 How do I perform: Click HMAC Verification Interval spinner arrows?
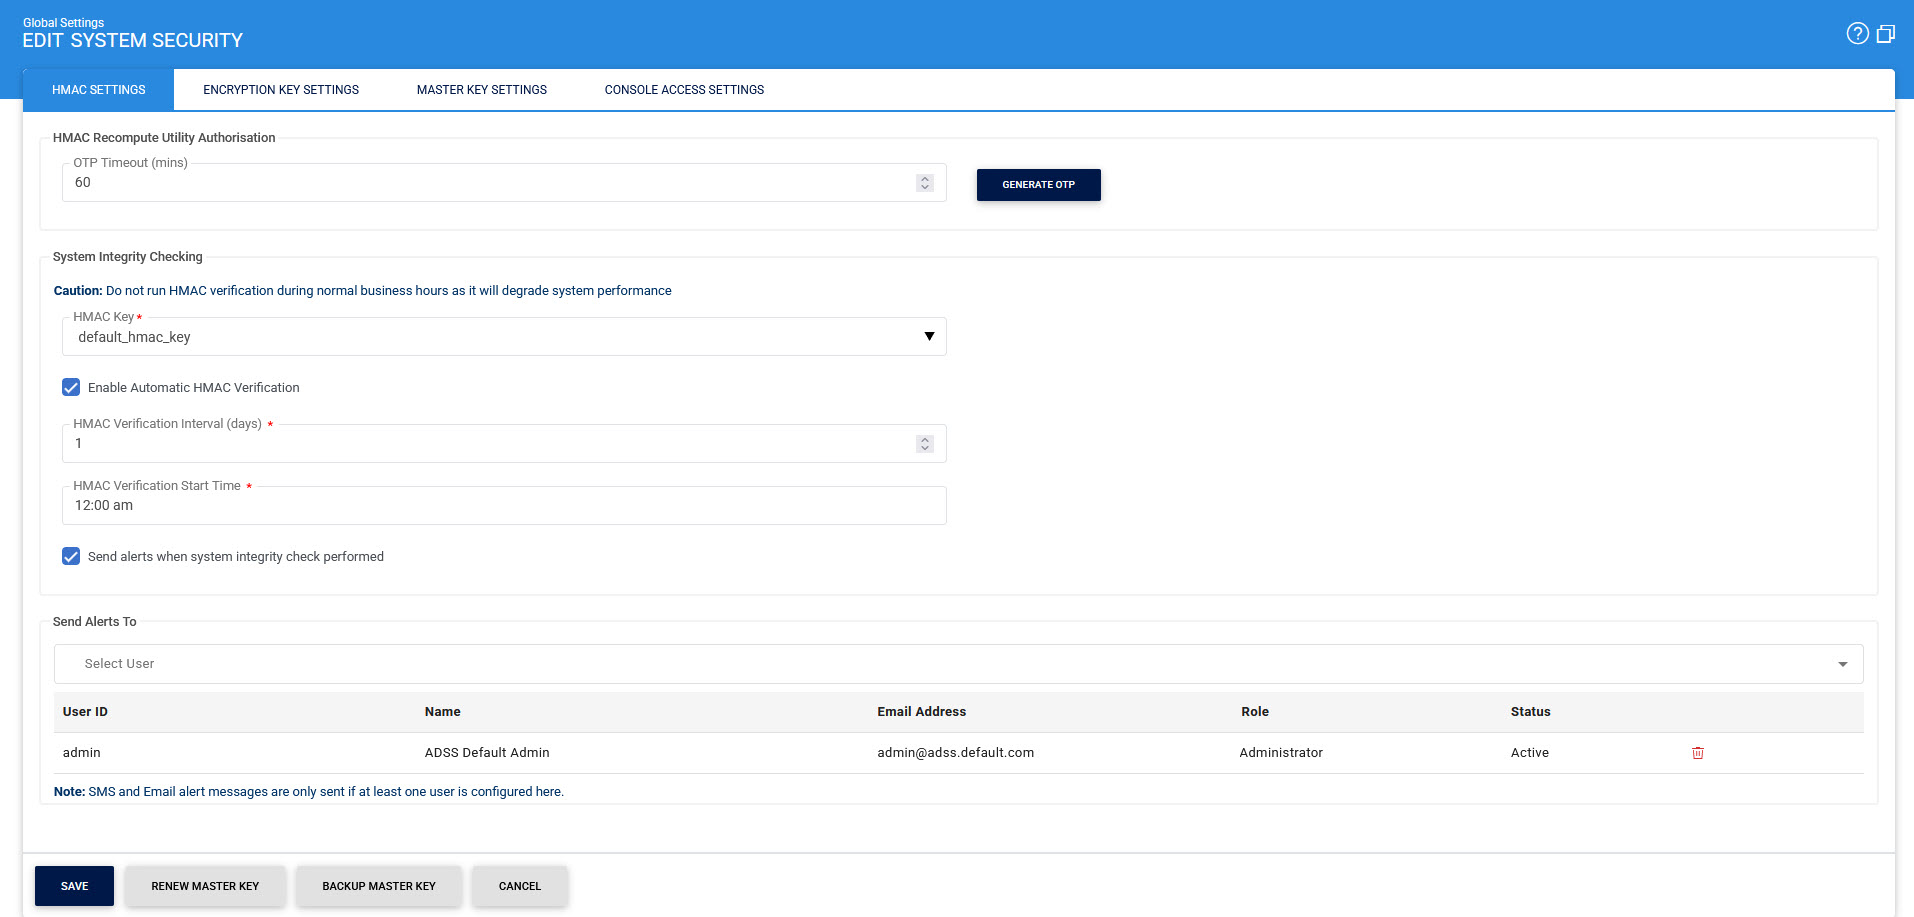924,444
